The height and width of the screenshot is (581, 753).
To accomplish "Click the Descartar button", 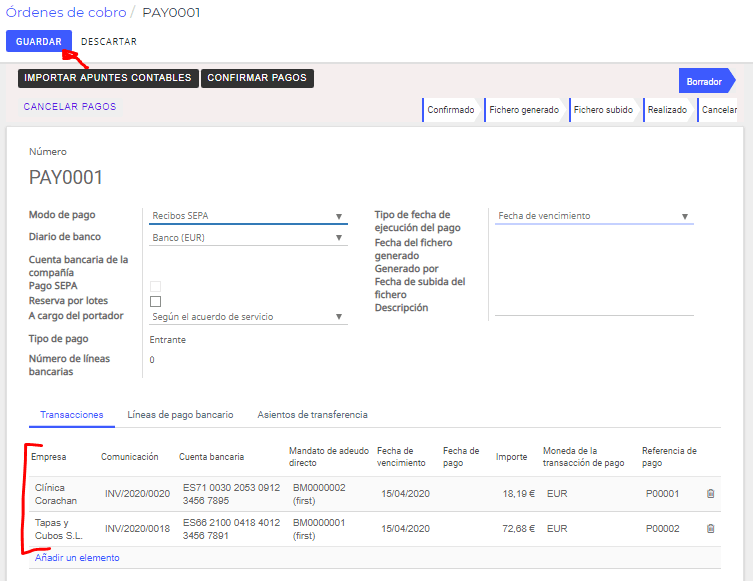I will click(x=109, y=42).
